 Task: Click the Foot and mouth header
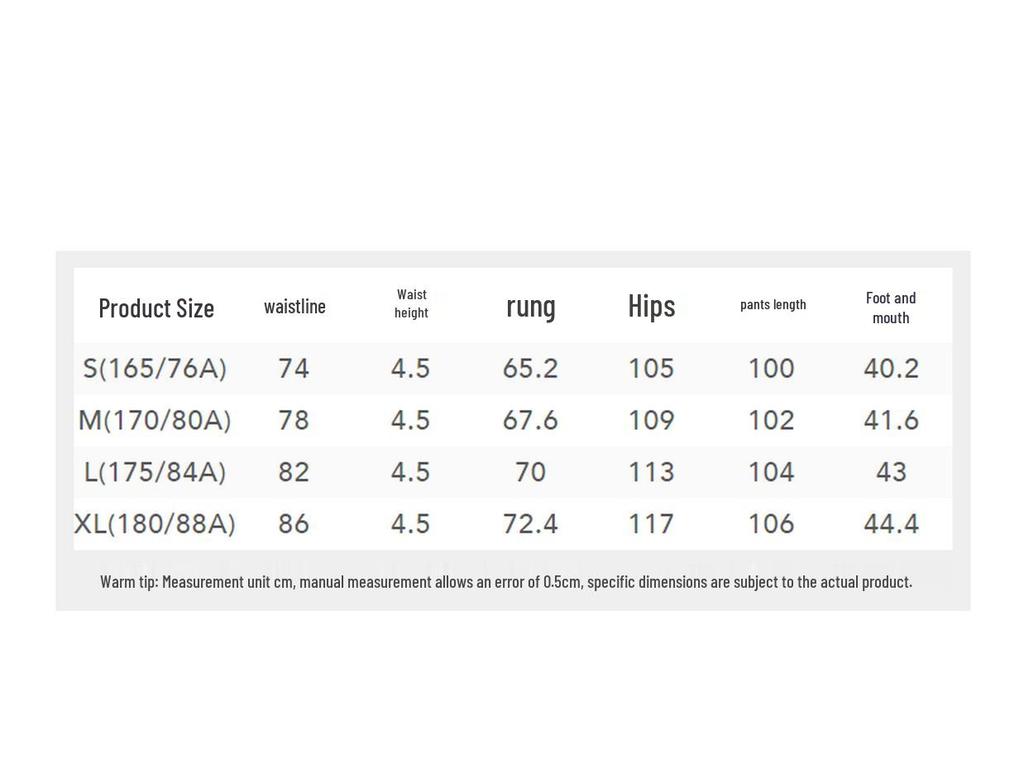[x=890, y=307]
